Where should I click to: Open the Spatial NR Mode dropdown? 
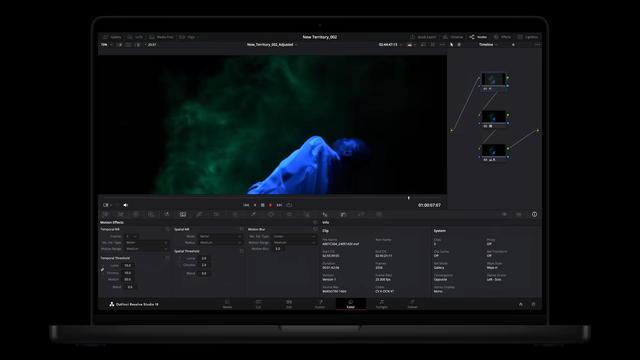point(220,236)
